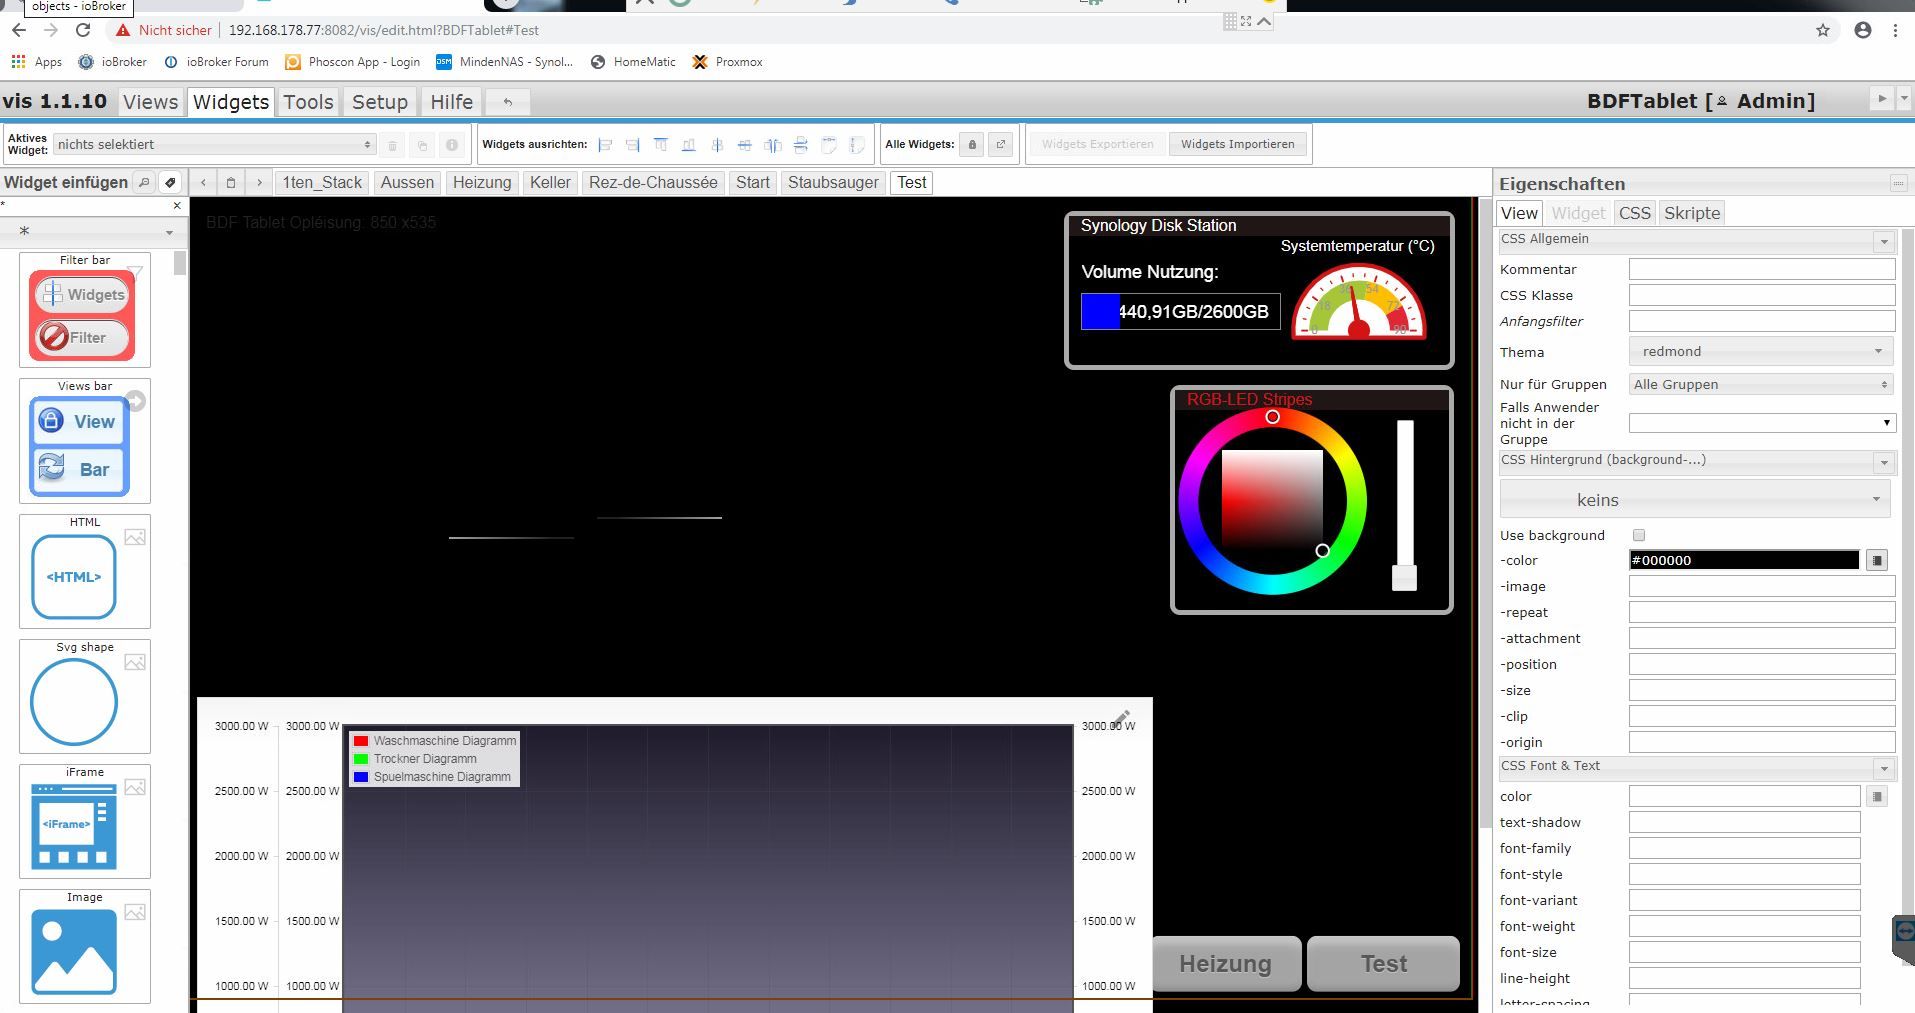The height and width of the screenshot is (1013, 1915).
Task: Click the equal widget height icon
Action: coord(857,145)
